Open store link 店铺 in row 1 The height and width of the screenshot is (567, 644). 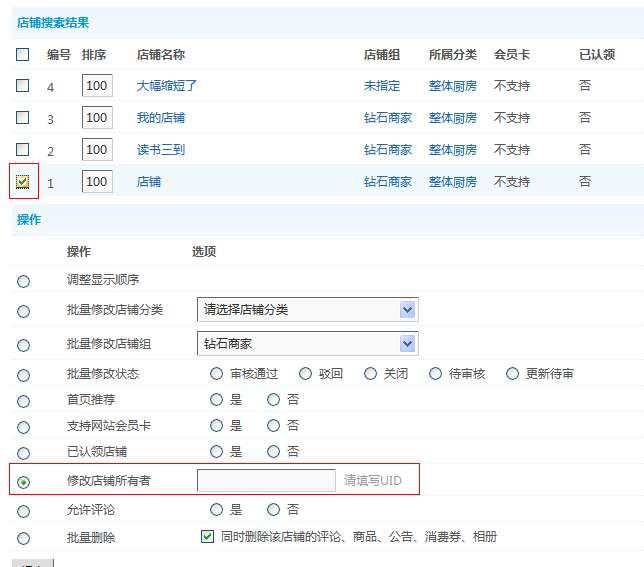pyautogui.click(x=149, y=182)
